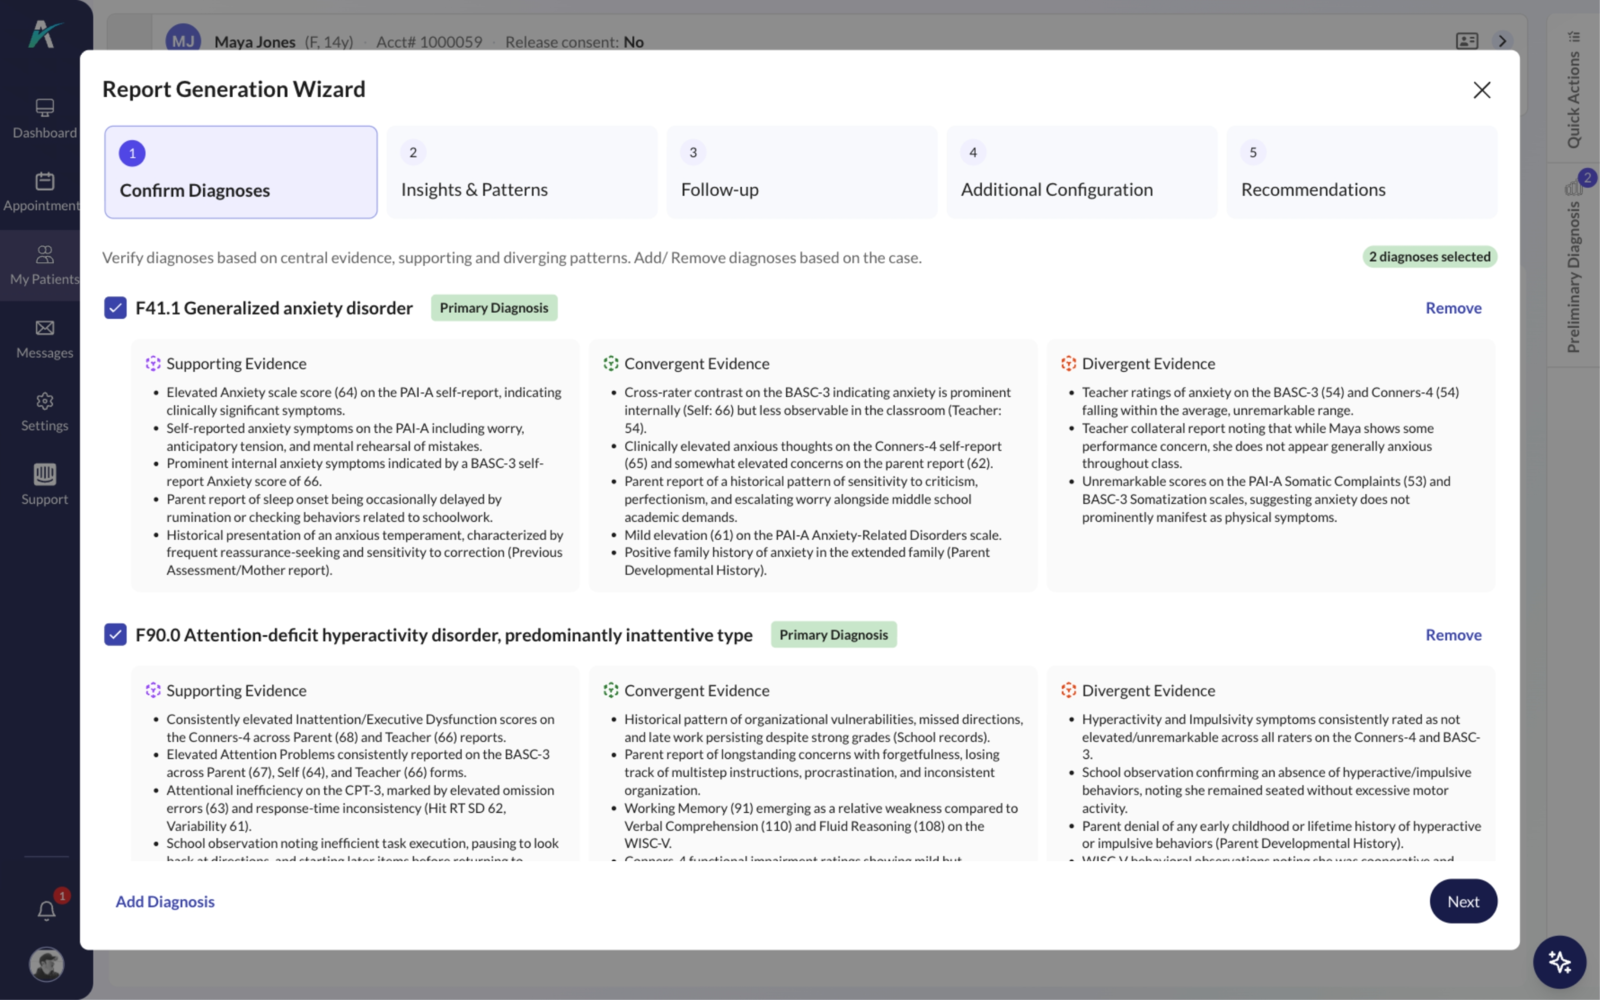Open Messages envelope icon

point(45,328)
